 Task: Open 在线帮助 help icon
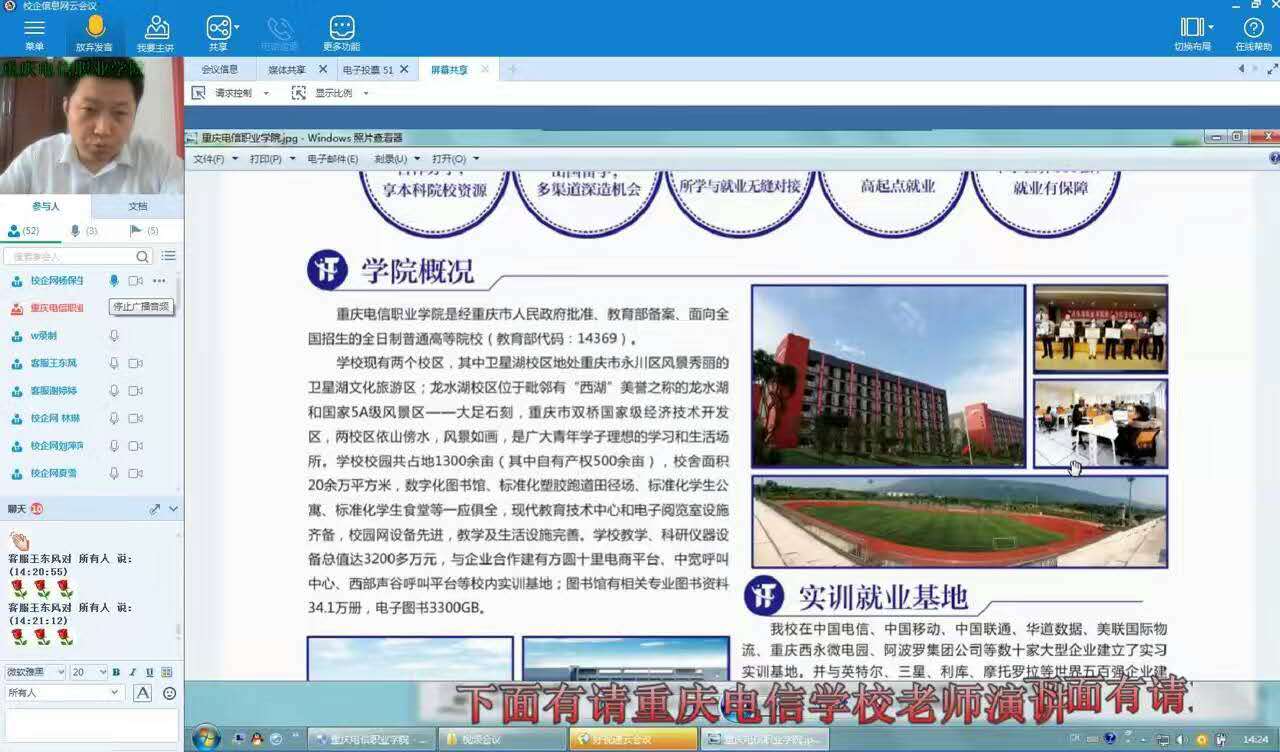click(x=1253, y=27)
